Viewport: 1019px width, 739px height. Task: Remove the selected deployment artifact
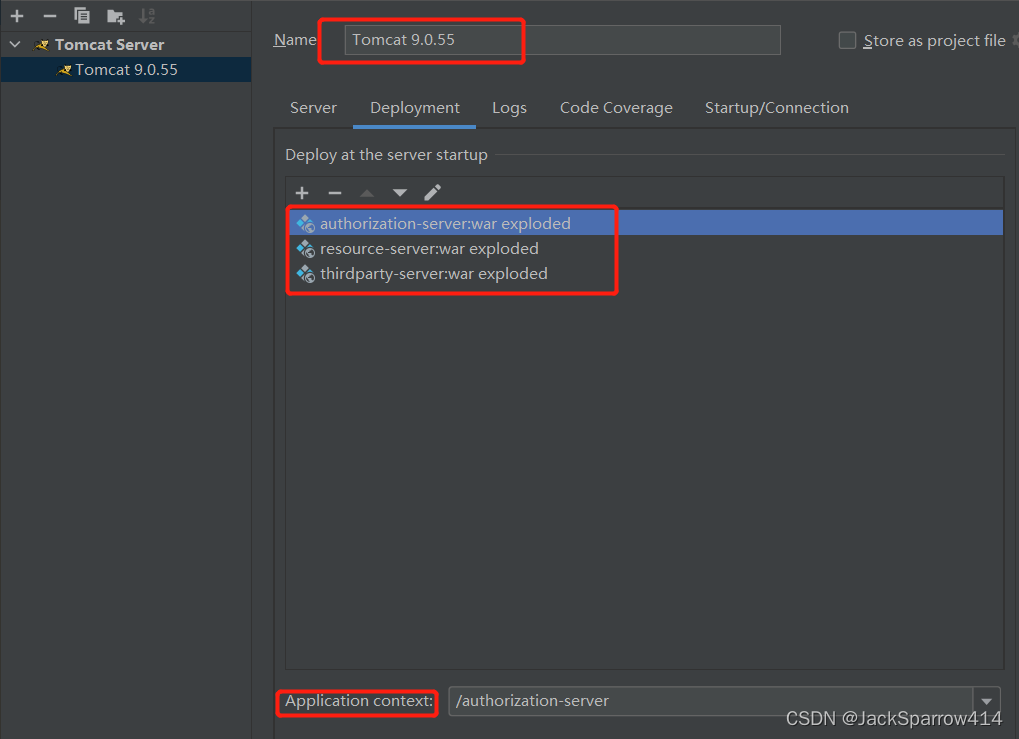click(x=335, y=193)
